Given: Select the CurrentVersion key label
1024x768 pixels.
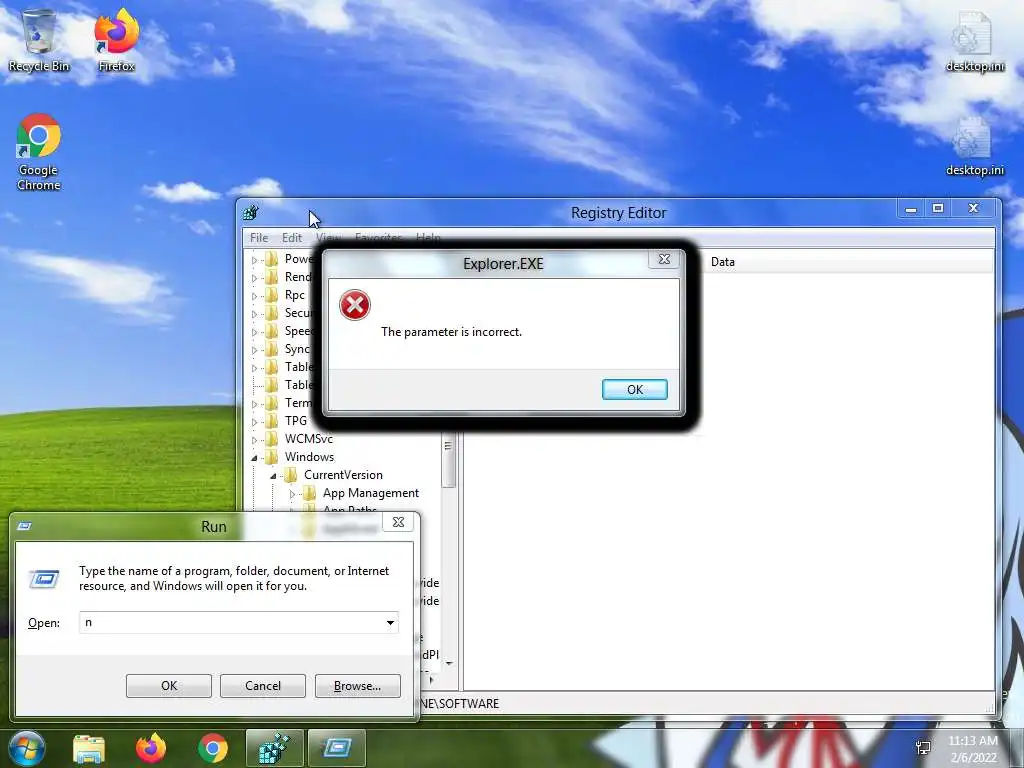Looking at the screenshot, I should pyautogui.click(x=344, y=475).
